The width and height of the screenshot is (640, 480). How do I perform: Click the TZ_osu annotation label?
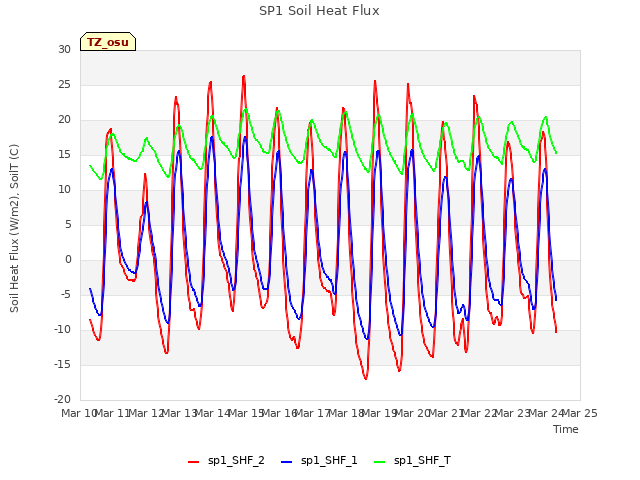click(108, 42)
